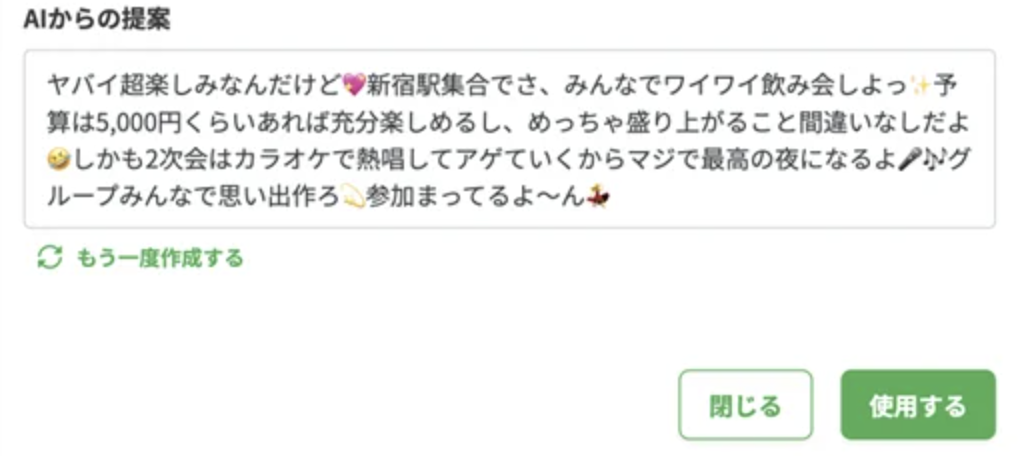Click もう一度作成する to regenerate suggestion
Screen dimensions: 1020x456
[x=159, y=258]
